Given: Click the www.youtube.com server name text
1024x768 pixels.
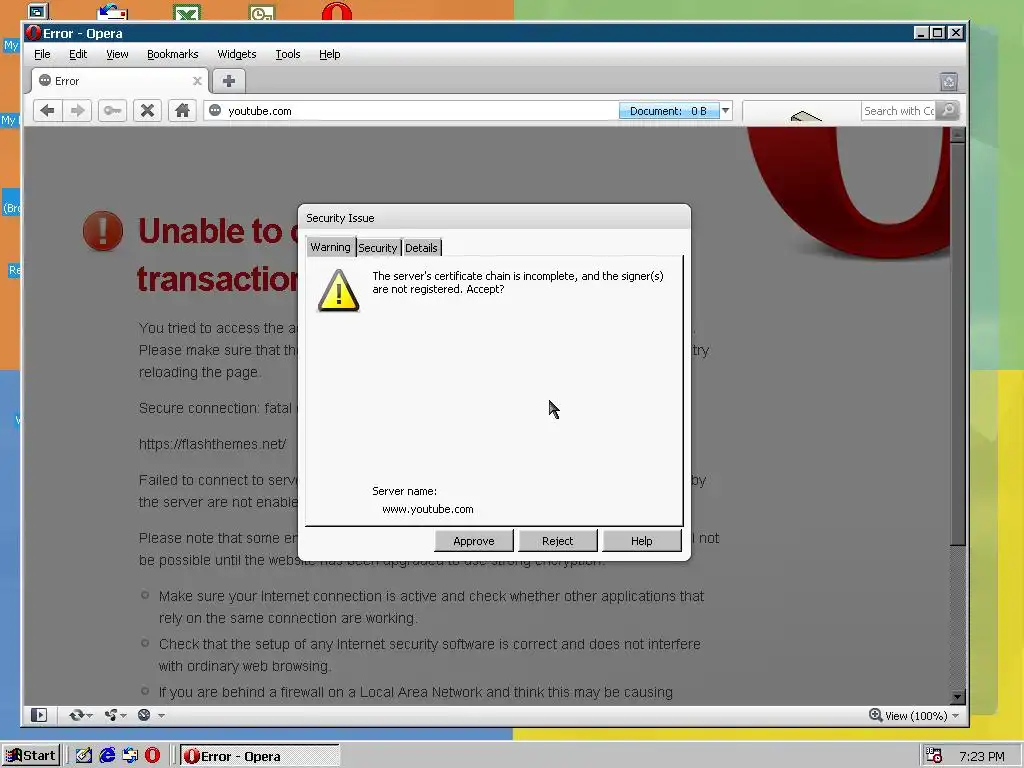Looking at the screenshot, I should [x=428, y=509].
